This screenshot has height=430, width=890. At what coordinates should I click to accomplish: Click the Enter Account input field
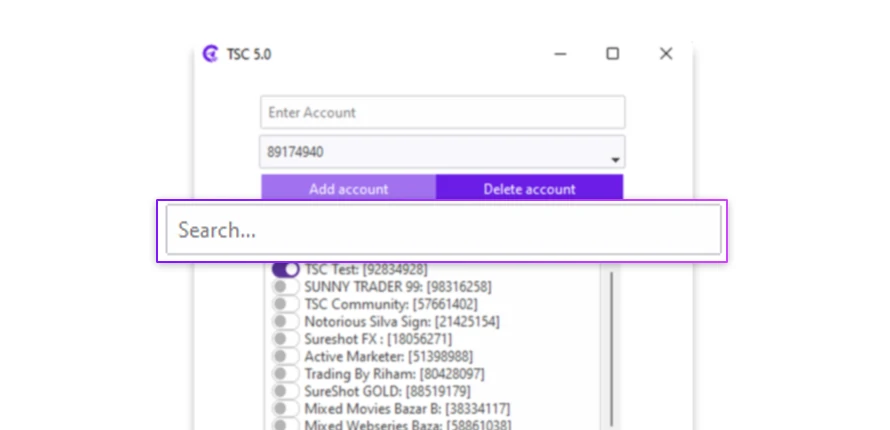pyautogui.click(x=442, y=113)
